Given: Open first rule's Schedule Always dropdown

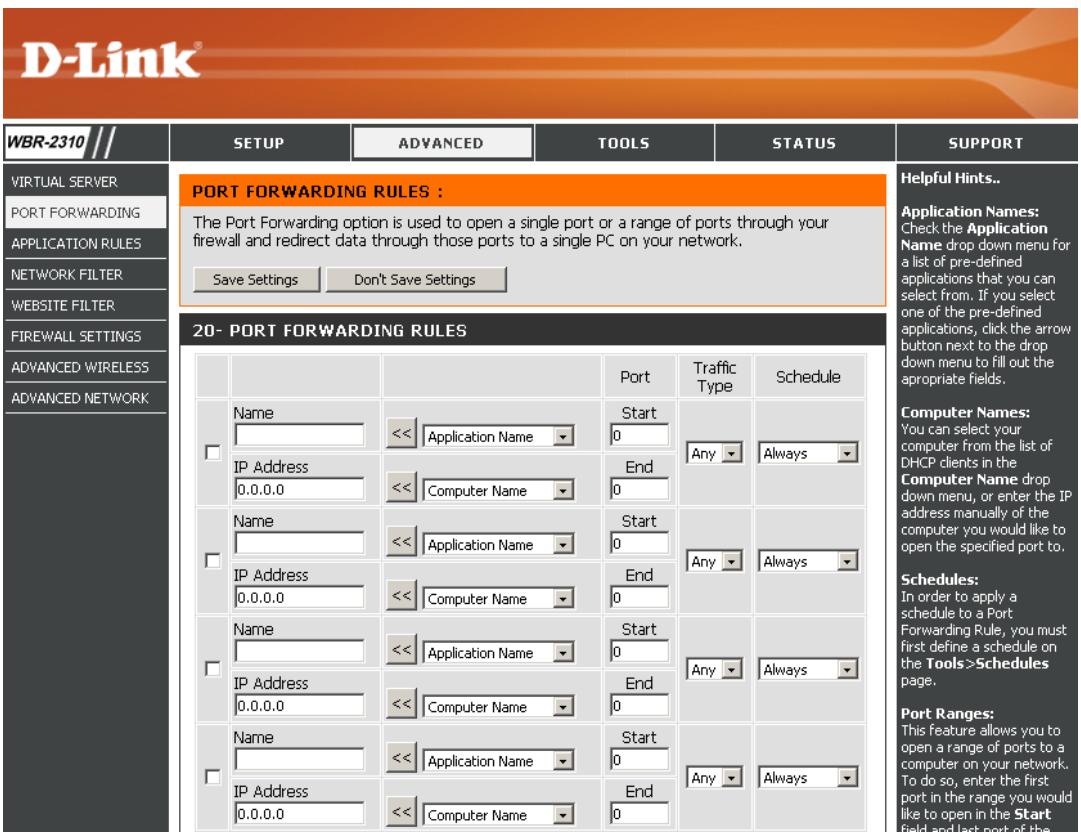Looking at the screenshot, I should 808,453.
